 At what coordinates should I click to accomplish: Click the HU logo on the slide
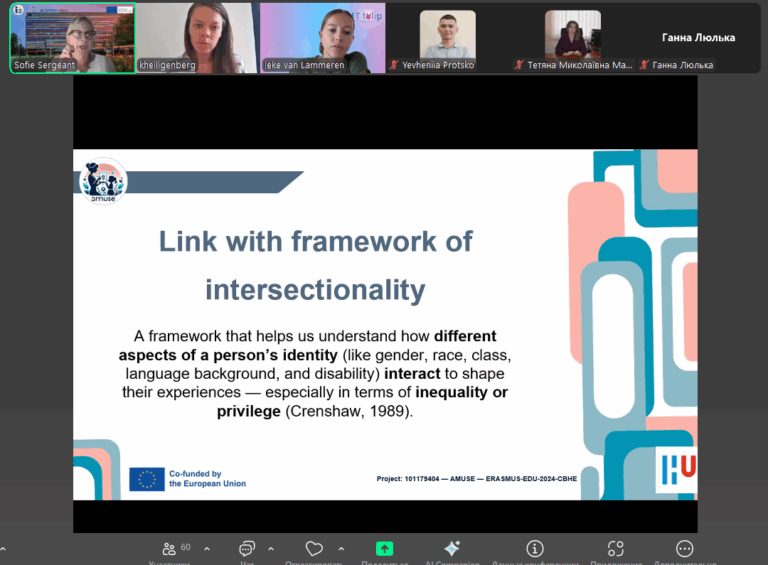point(676,470)
